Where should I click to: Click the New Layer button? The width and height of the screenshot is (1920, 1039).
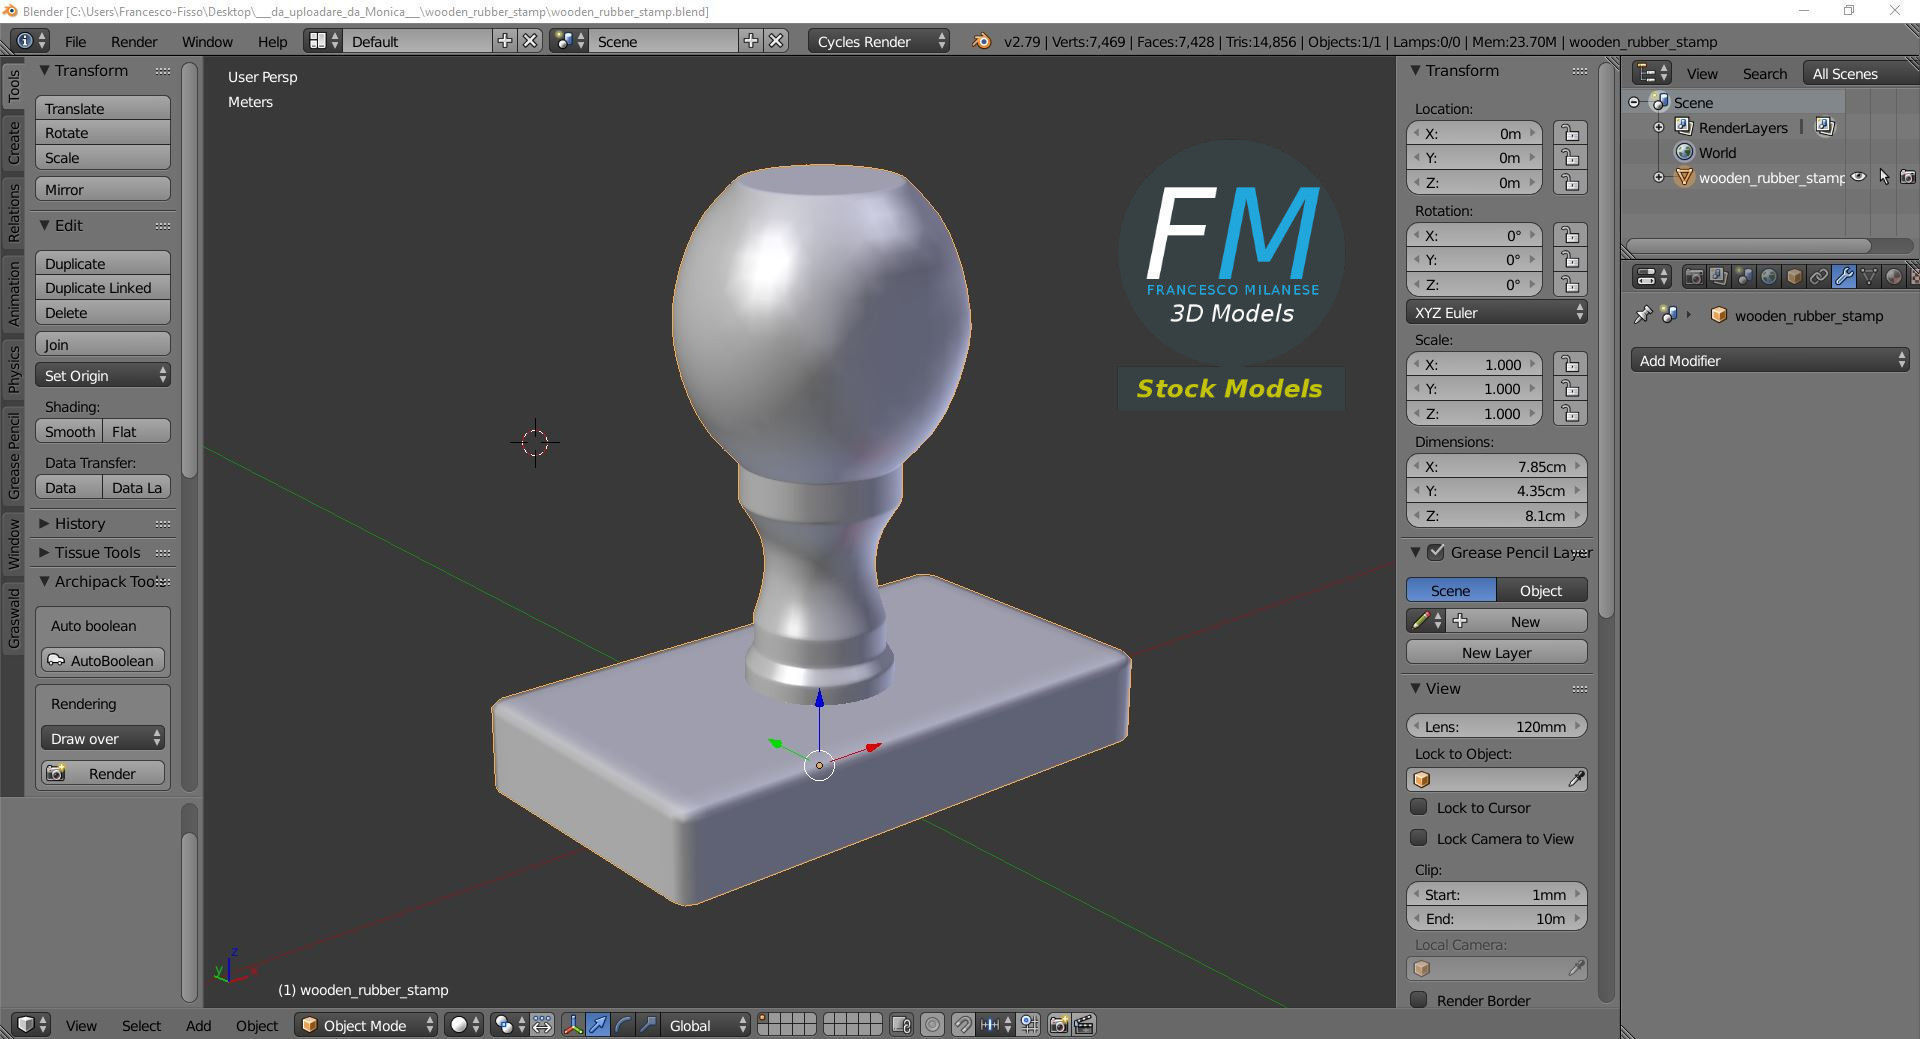pos(1496,652)
